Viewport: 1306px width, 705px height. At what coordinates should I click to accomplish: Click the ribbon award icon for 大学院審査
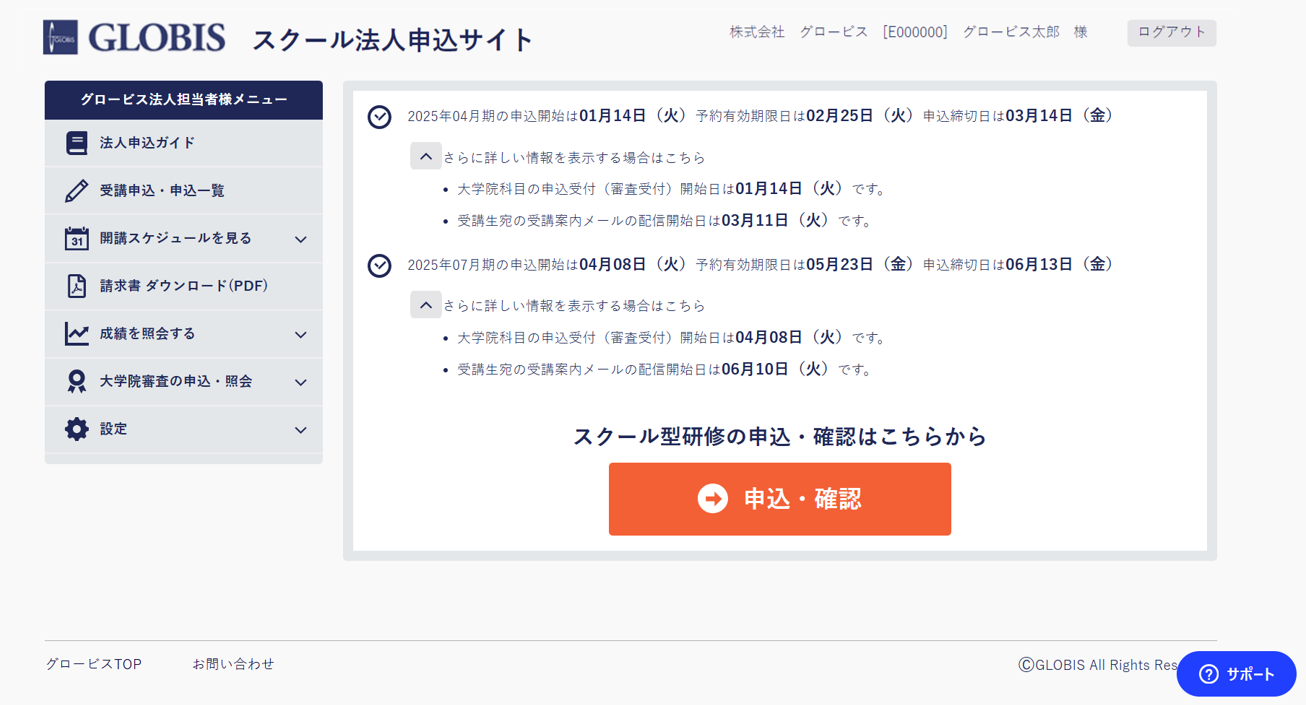click(x=77, y=381)
